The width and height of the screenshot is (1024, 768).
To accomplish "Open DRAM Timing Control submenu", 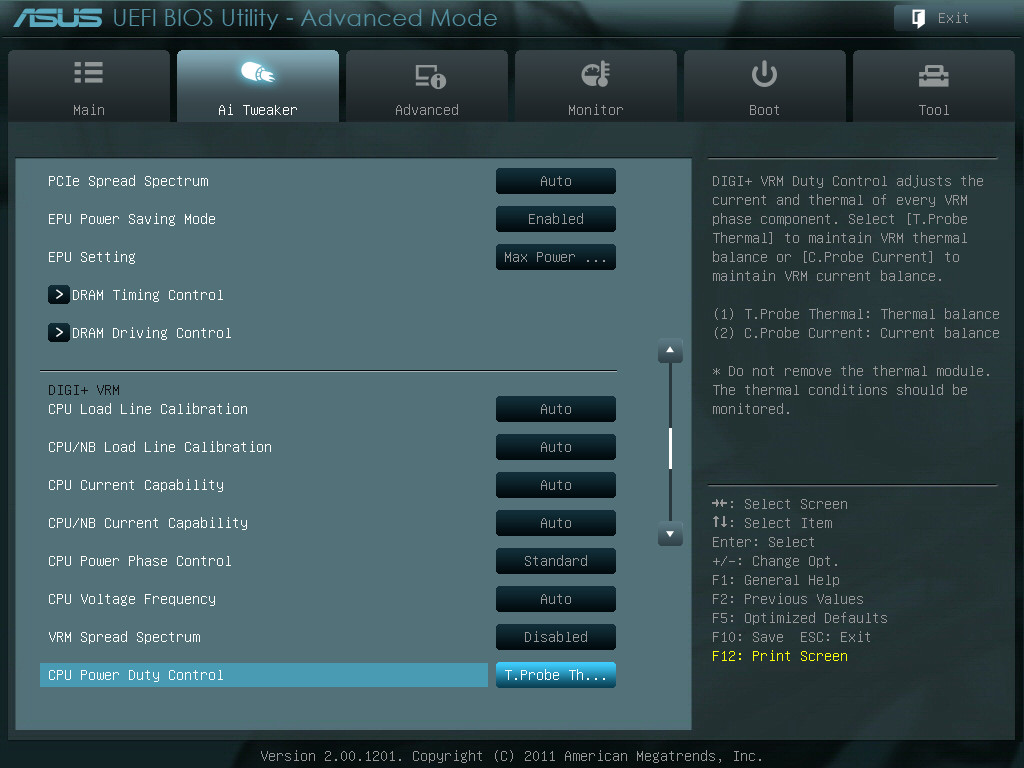I will 148,295.
